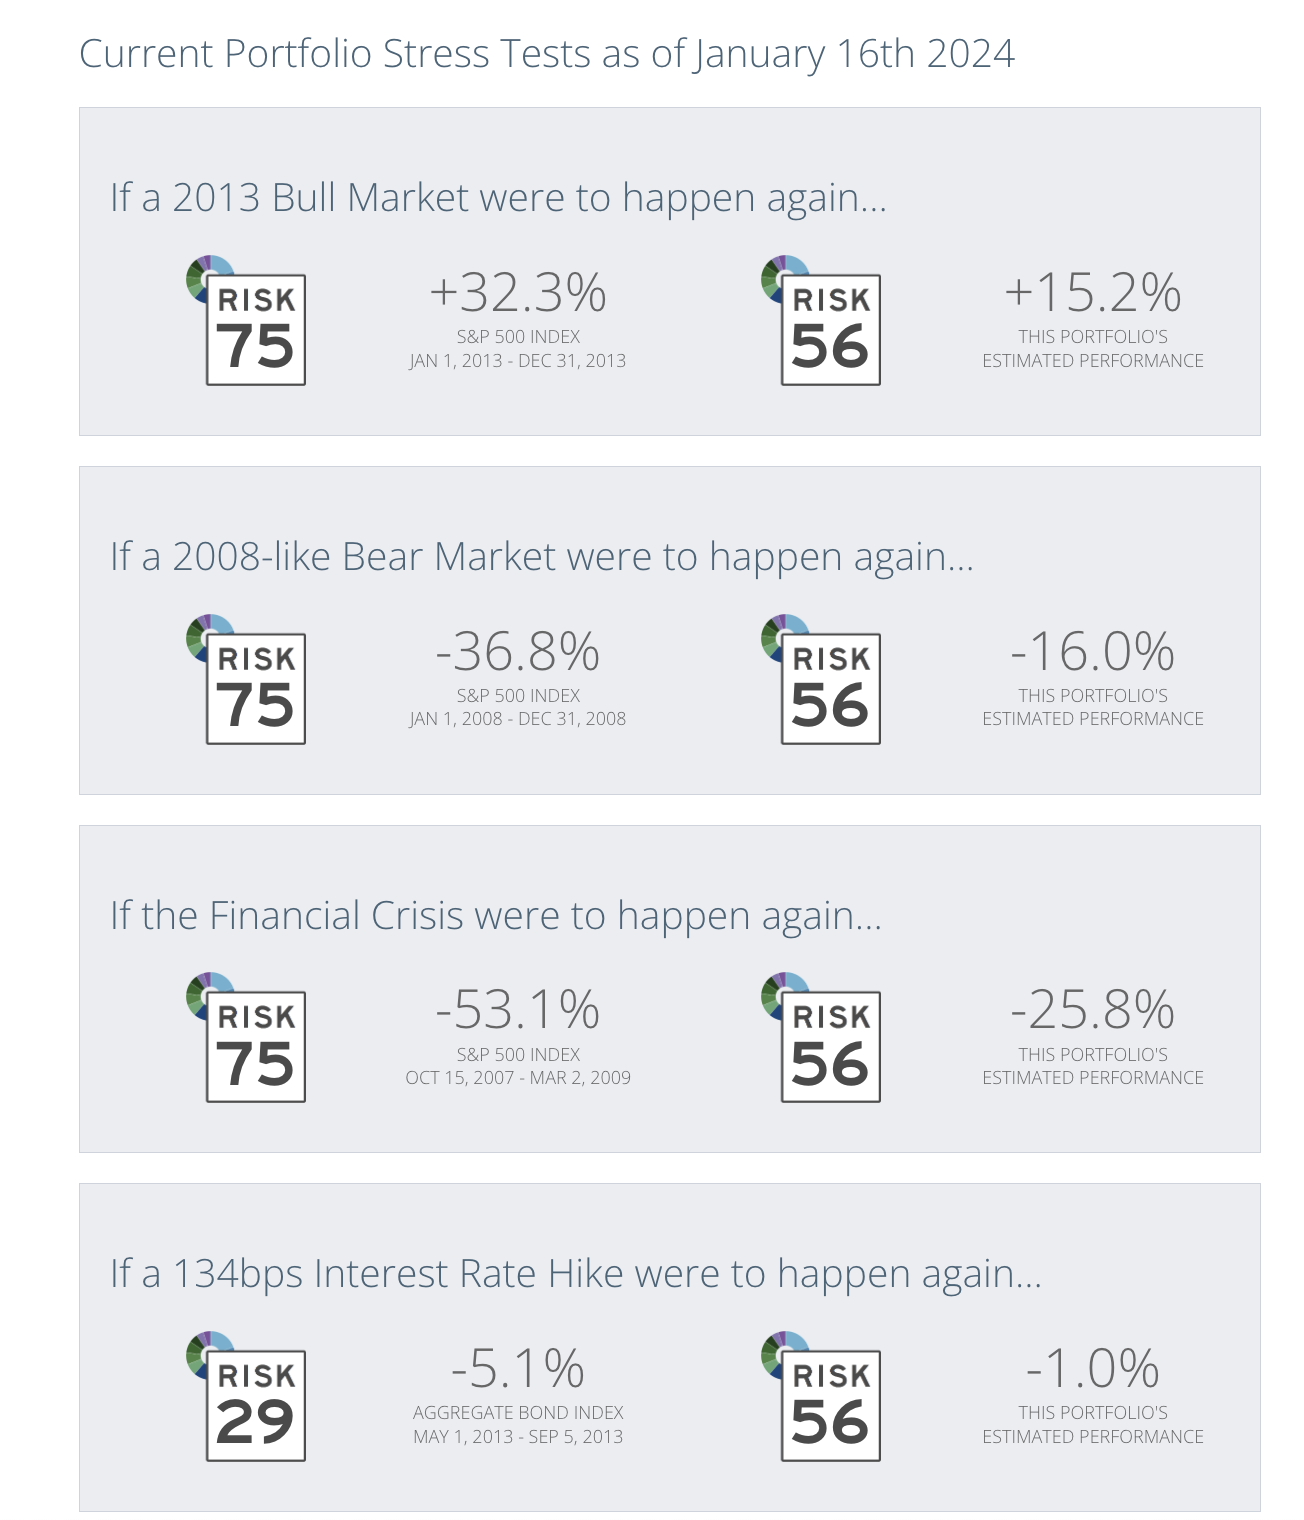Click the -53.1% S&P 500 crisis figure
Screen dimensions: 1304x1520
pyautogui.click(x=518, y=1009)
